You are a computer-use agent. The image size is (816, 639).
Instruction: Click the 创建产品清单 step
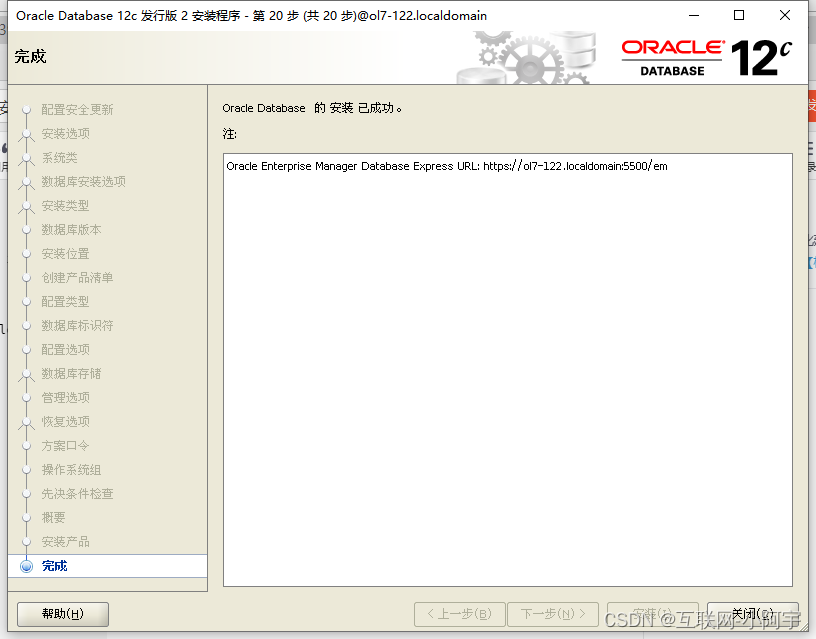point(77,277)
